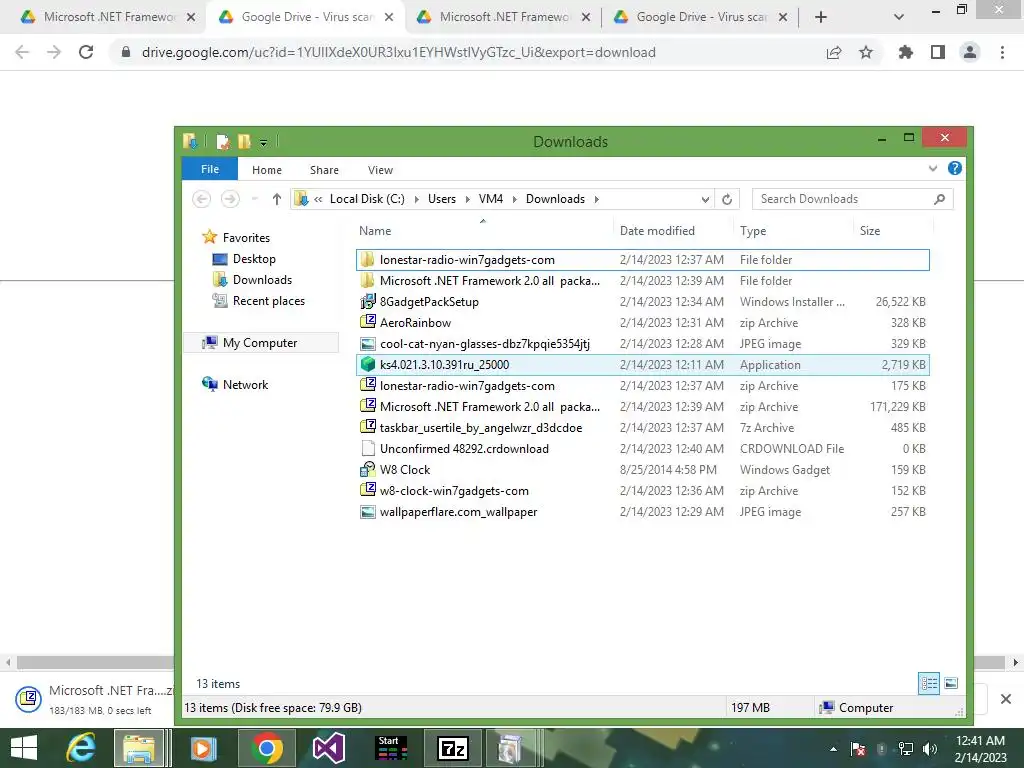1024x768 pixels.
Task: Switch to large thumbnails view icon
Action: (x=951, y=683)
